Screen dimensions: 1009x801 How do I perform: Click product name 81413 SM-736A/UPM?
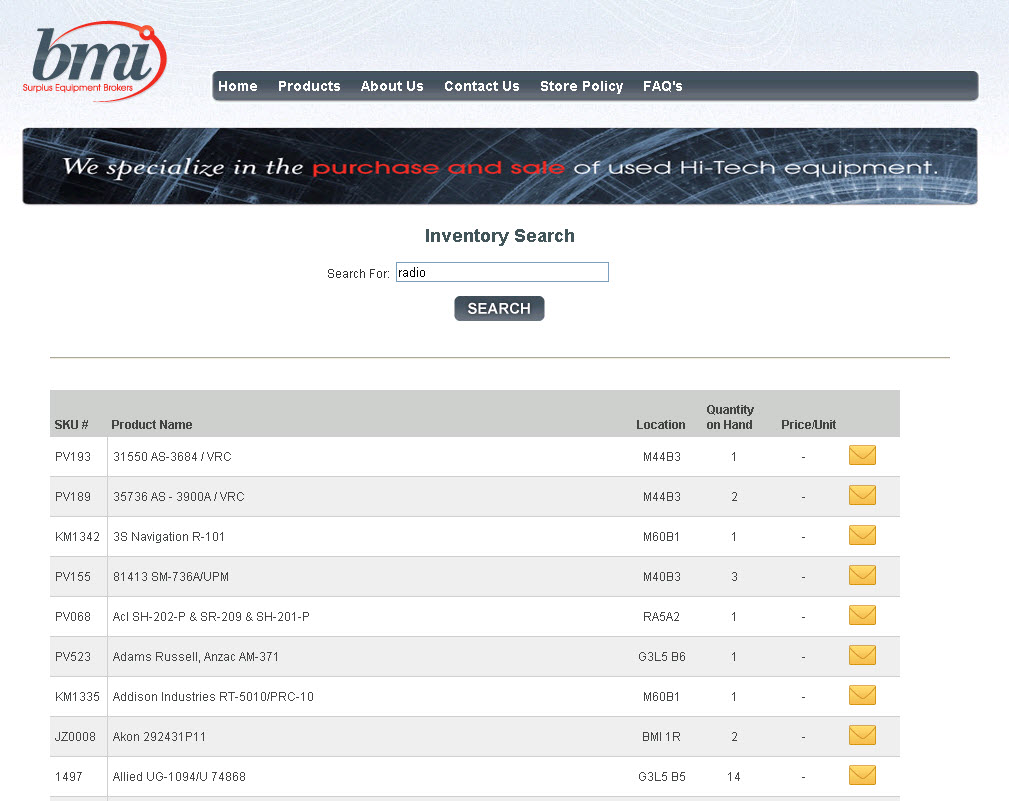click(171, 576)
